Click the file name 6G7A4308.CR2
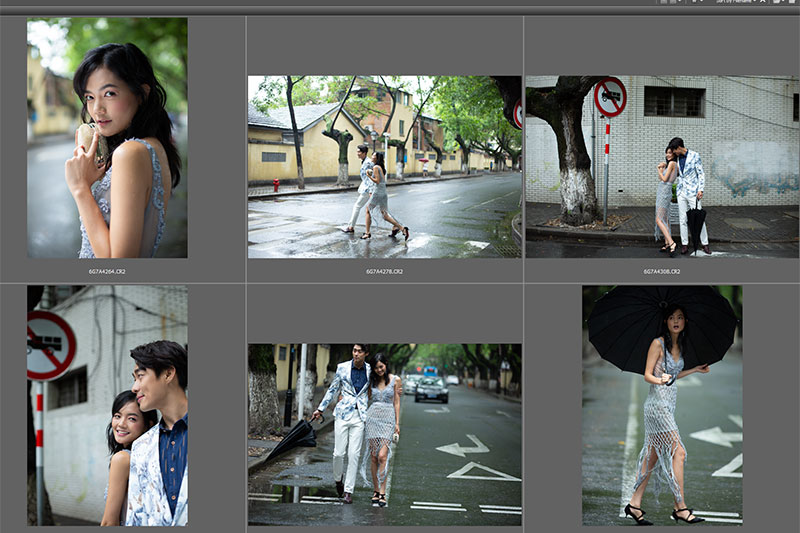Image resolution: width=800 pixels, height=533 pixels. tap(662, 272)
